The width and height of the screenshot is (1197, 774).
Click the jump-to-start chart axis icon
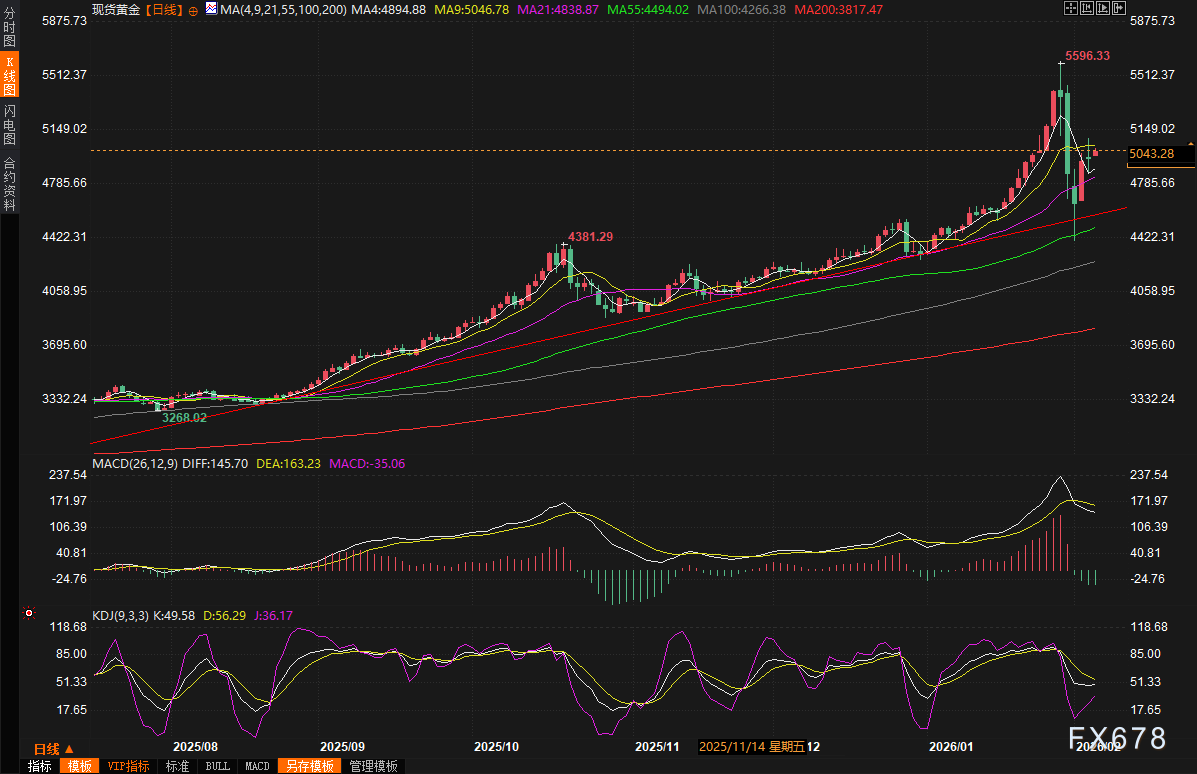(x=1088, y=8)
